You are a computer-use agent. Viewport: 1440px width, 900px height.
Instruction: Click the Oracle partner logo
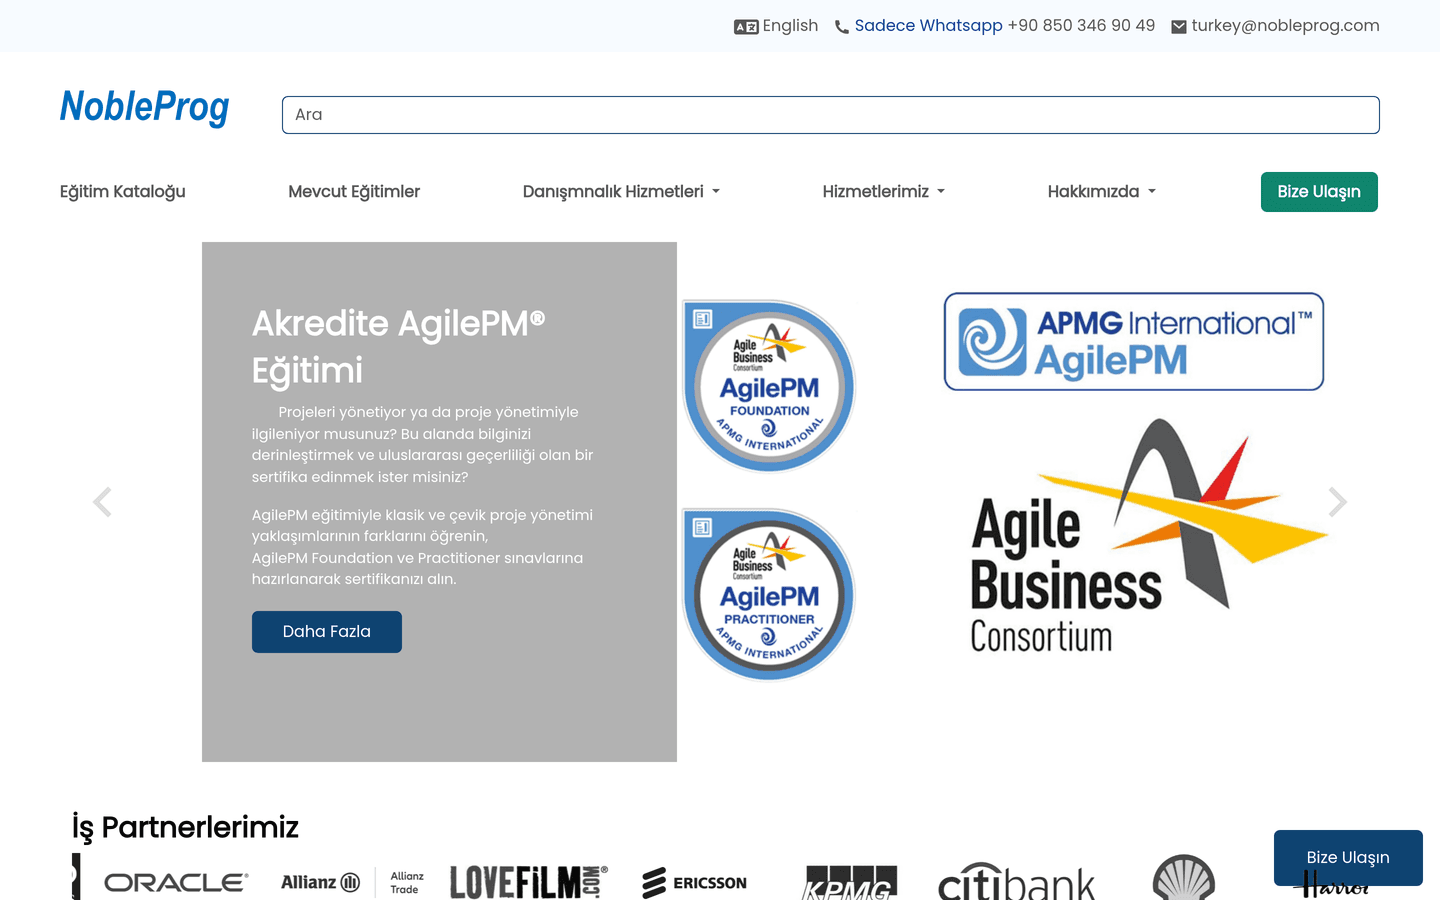tap(176, 882)
